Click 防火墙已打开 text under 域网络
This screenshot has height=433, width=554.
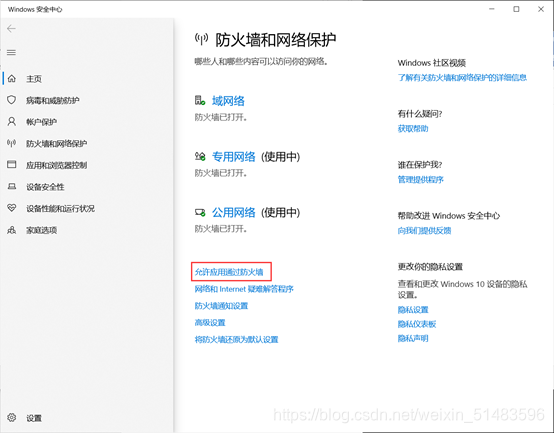[x=221, y=117]
